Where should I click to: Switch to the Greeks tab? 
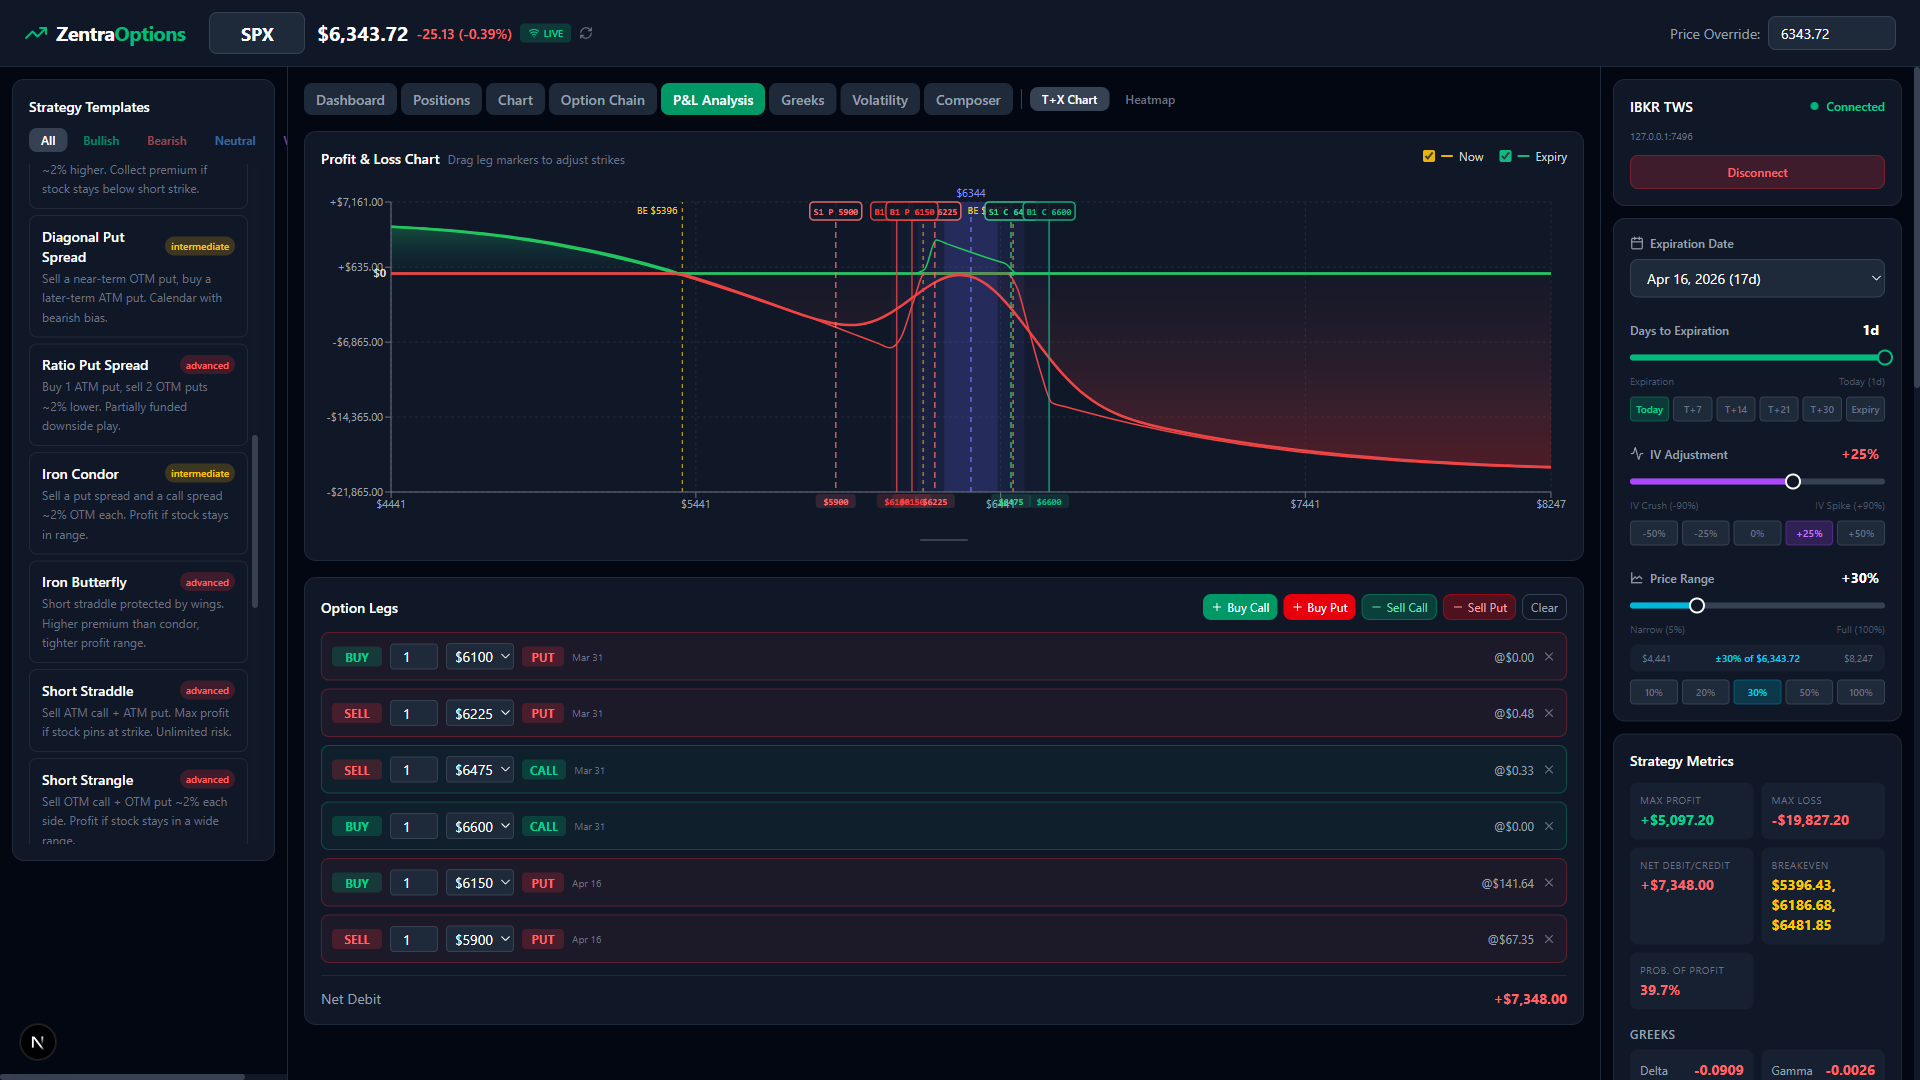[802, 100]
